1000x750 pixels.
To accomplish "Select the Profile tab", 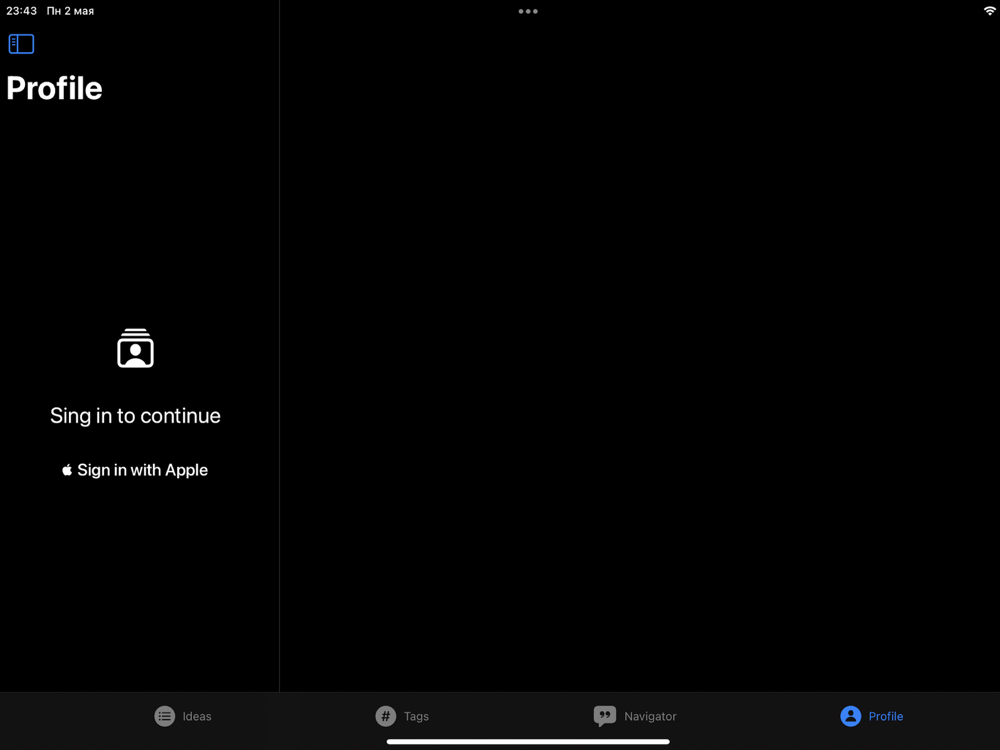I will click(x=872, y=716).
